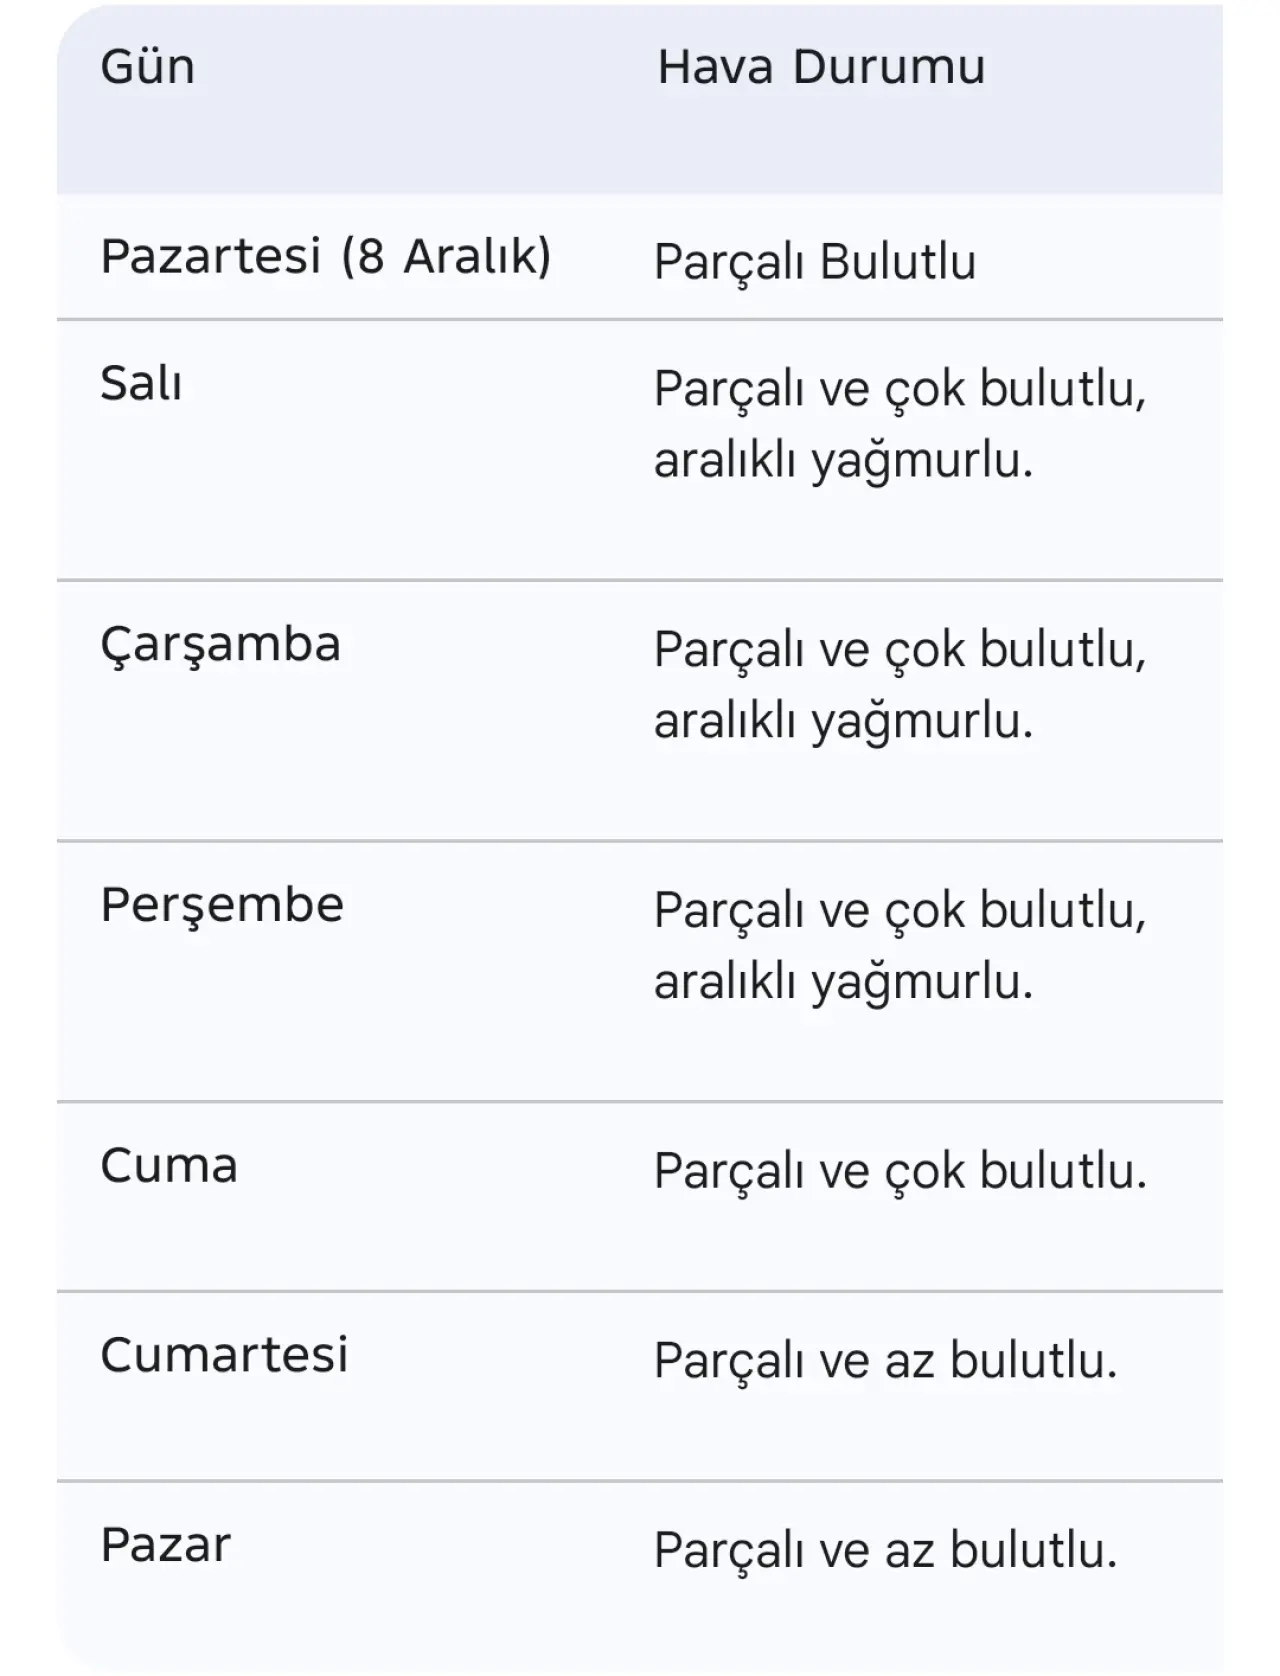The image size is (1280, 1676).
Task: Click Perşembe's "Parçalı ve çok bulutlu" line
Action: [x=899, y=911]
